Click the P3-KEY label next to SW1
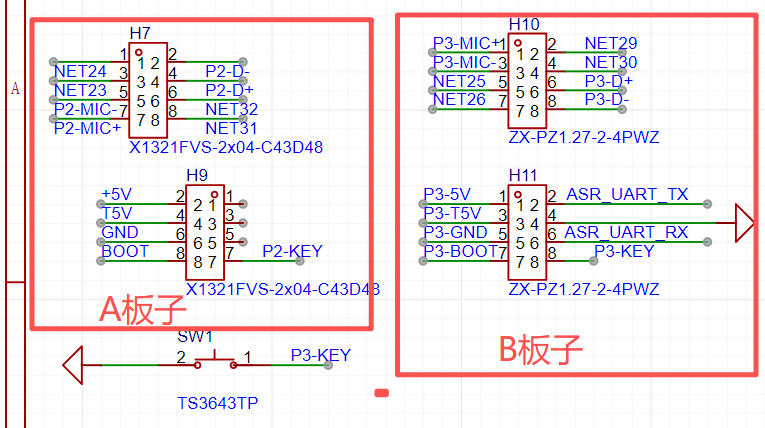 320,355
